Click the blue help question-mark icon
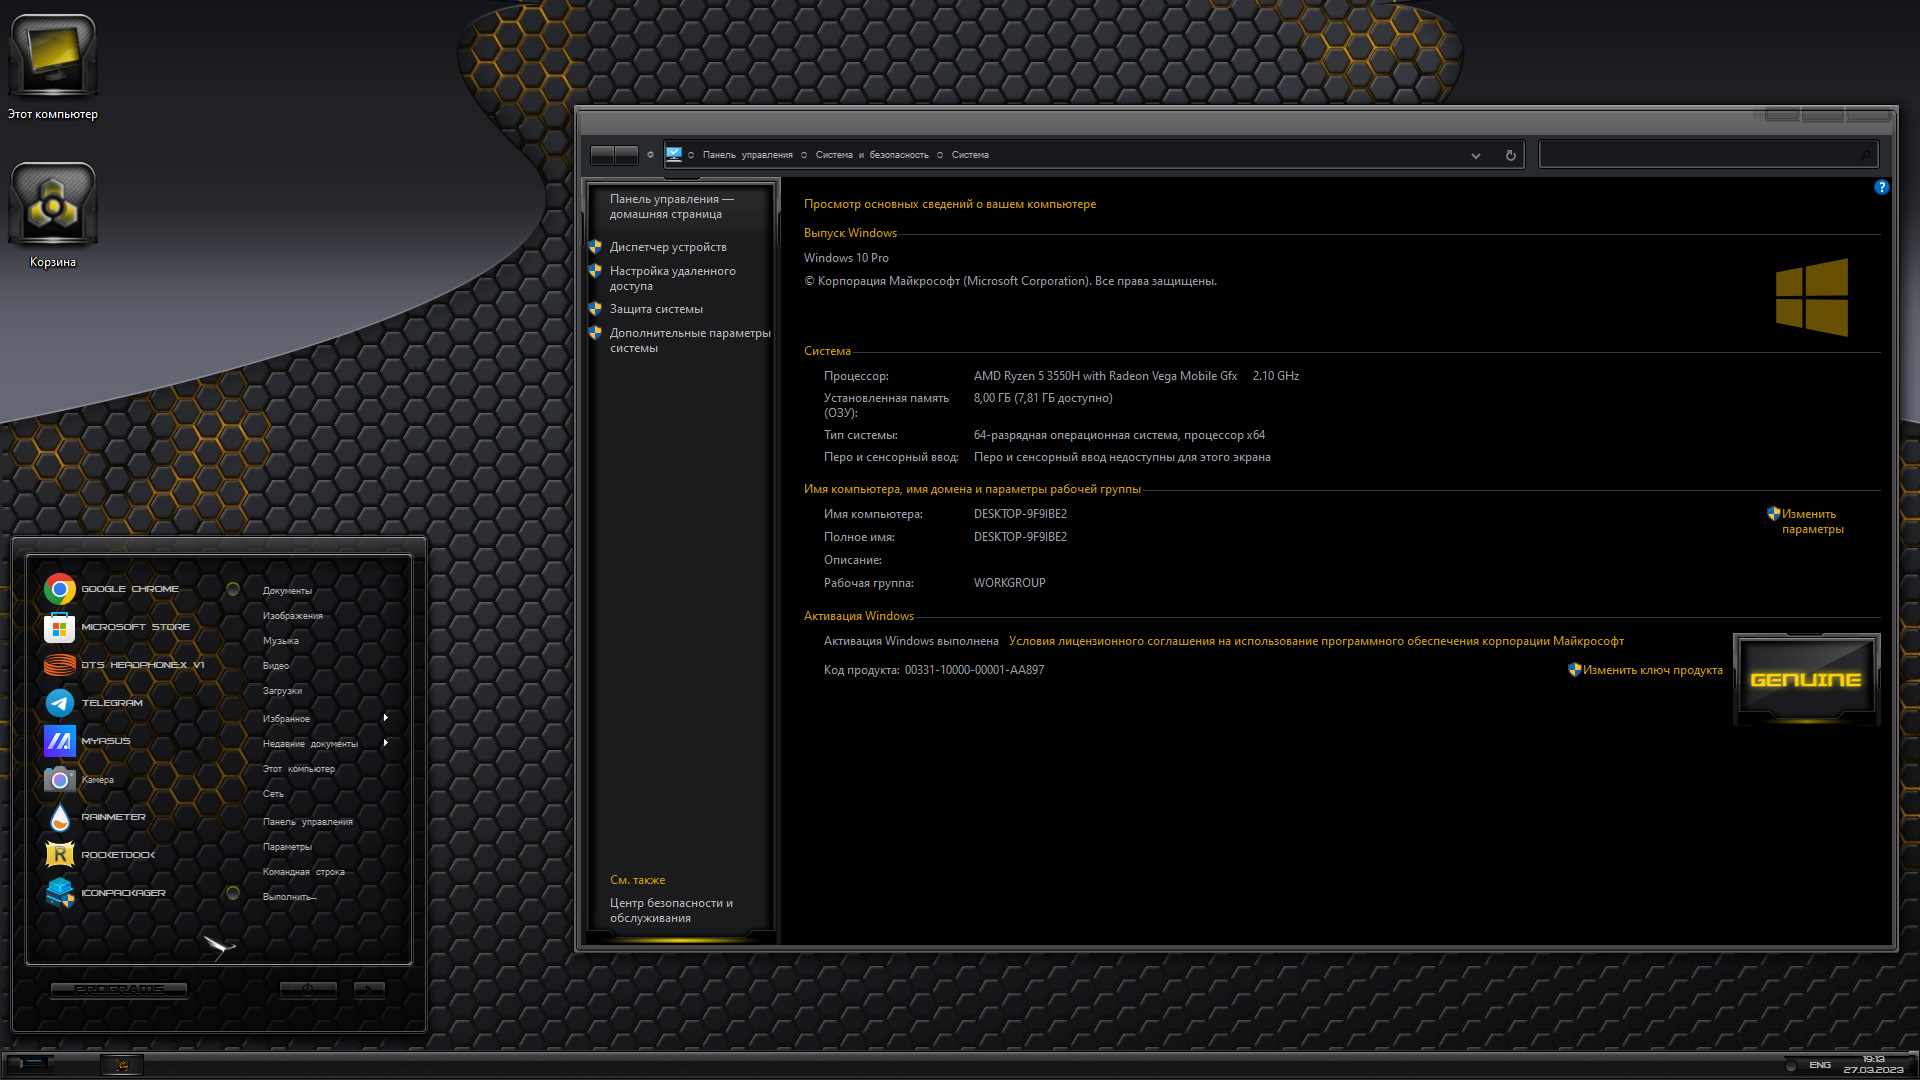The image size is (1920, 1080). [1881, 187]
